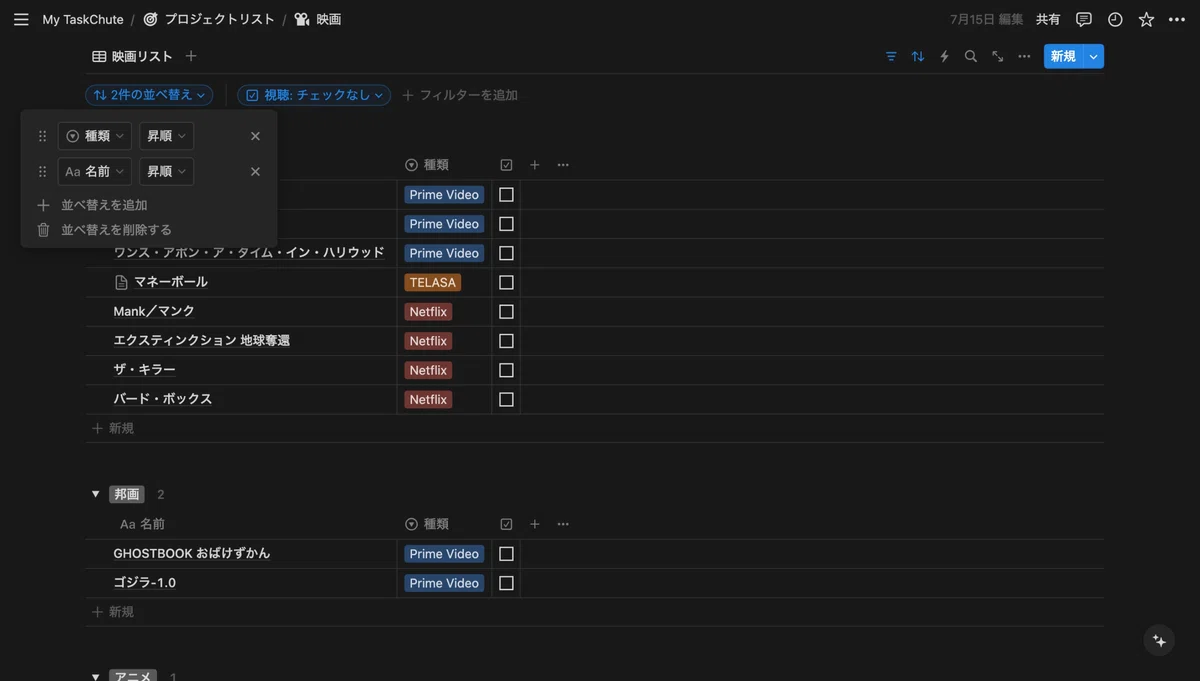Check the box for ゴジラ-1.0 row
Viewport: 1200px width, 681px height.
506,583
